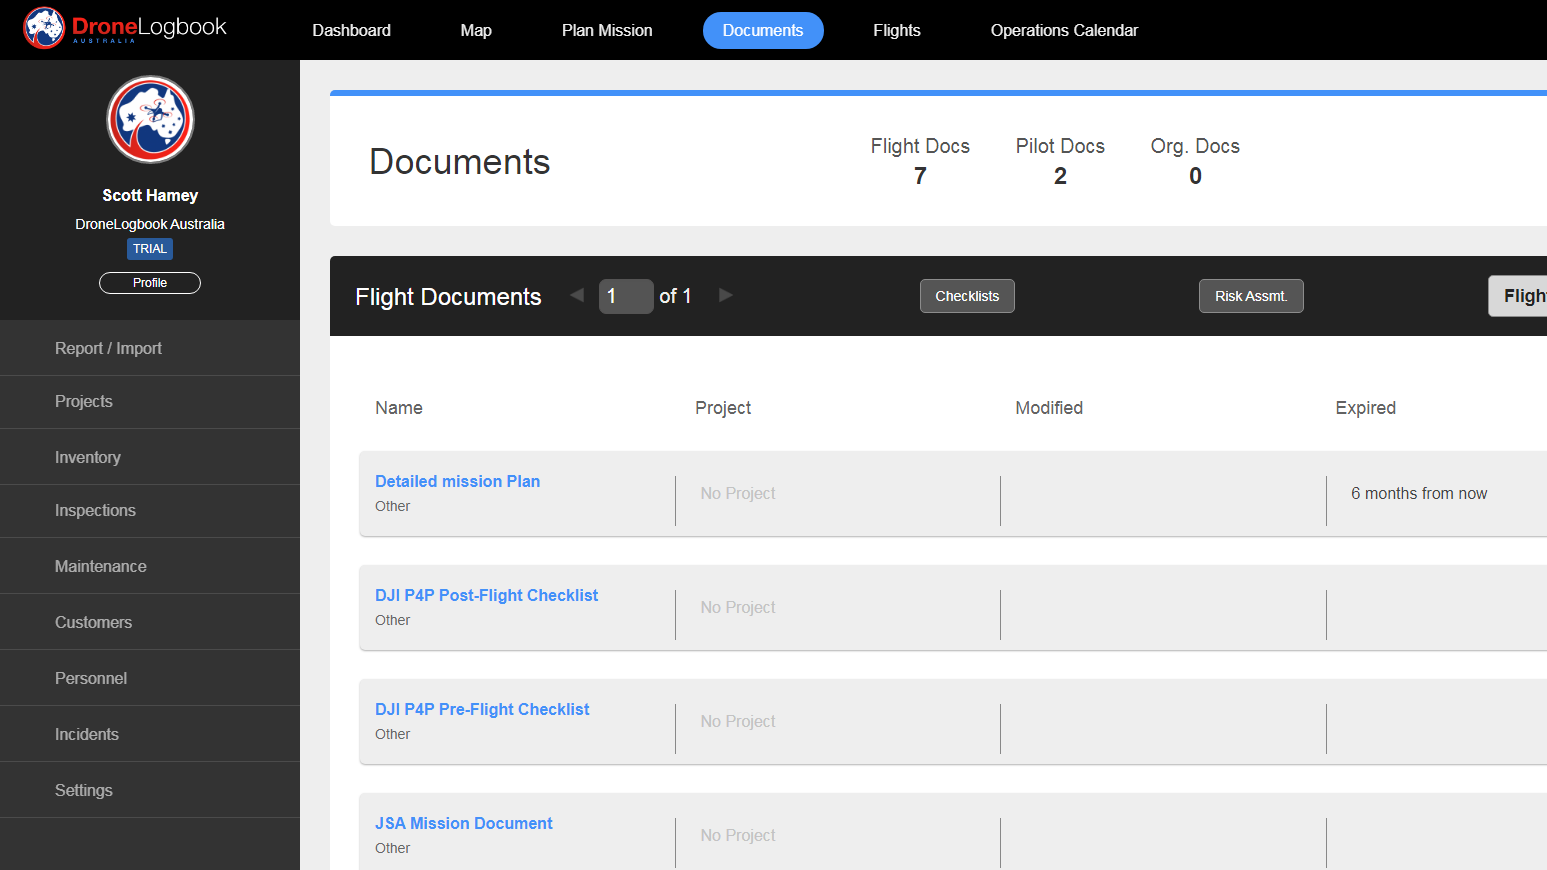1547x870 pixels.
Task: Click the user avatar image in sidebar
Action: pos(150,120)
